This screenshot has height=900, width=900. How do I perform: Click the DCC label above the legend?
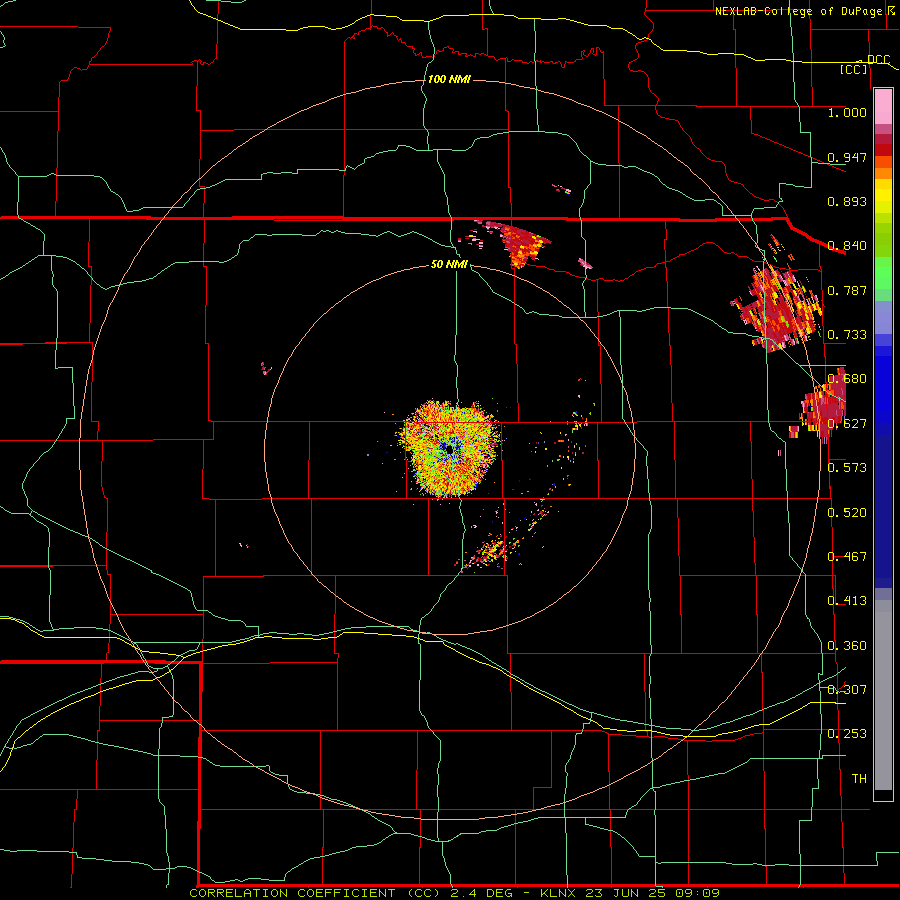(x=878, y=60)
